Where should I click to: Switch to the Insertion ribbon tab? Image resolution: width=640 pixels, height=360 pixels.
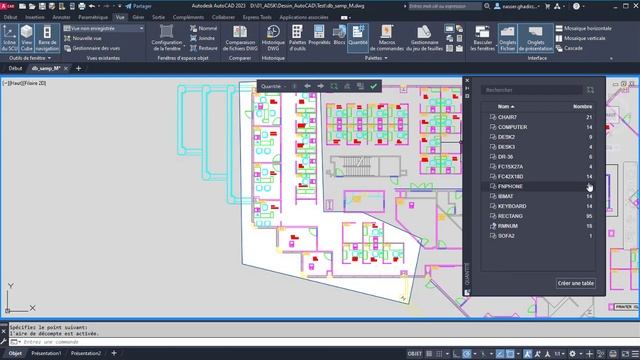tap(35, 18)
